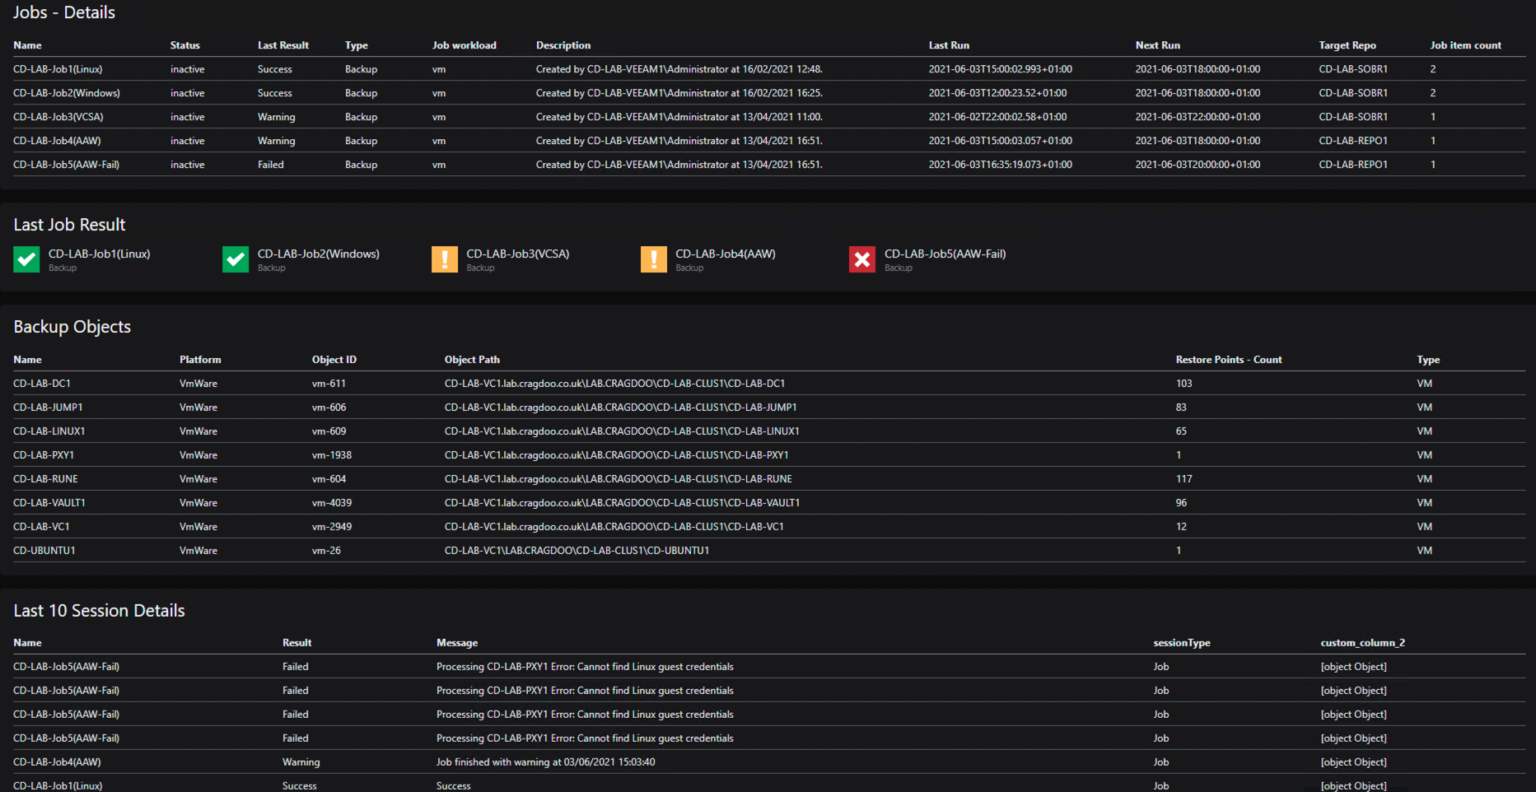1536x792 pixels.
Task: Click the Last Job Result panel title
Action: [69, 224]
